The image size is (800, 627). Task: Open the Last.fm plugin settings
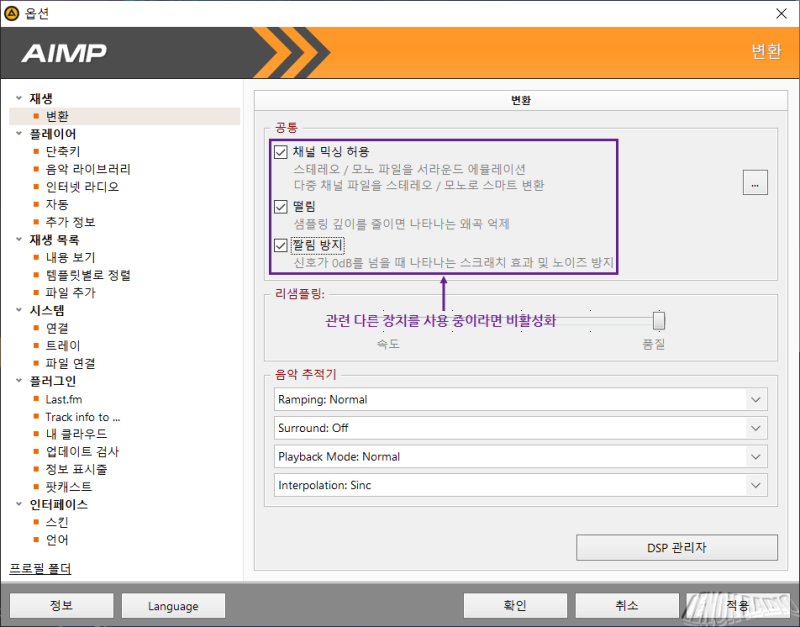point(64,398)
